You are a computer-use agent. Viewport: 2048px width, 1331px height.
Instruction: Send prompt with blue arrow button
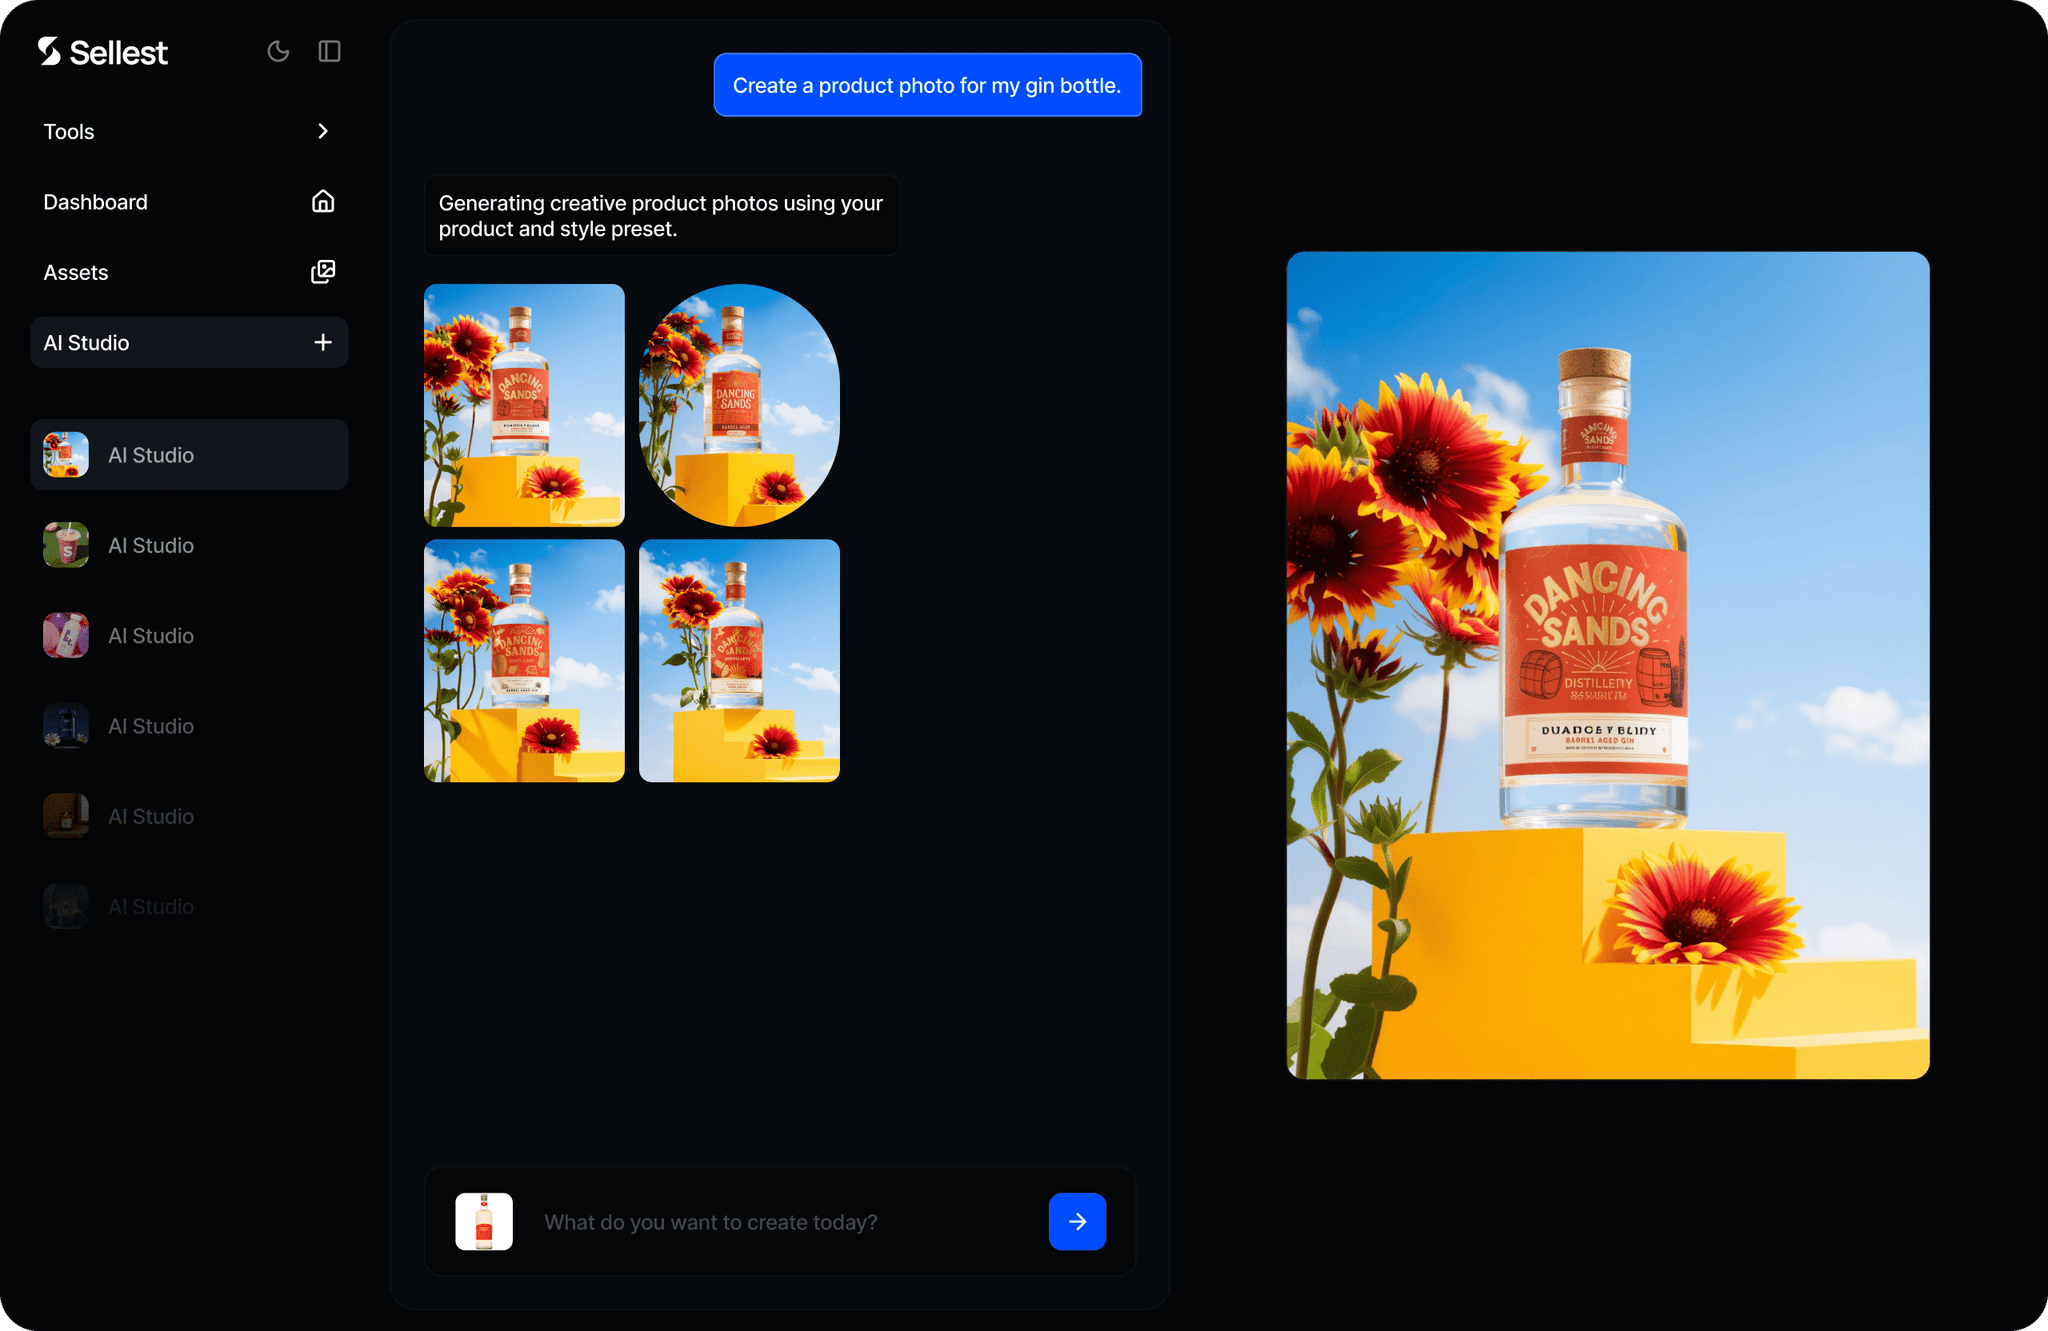pos(1077,1221)
